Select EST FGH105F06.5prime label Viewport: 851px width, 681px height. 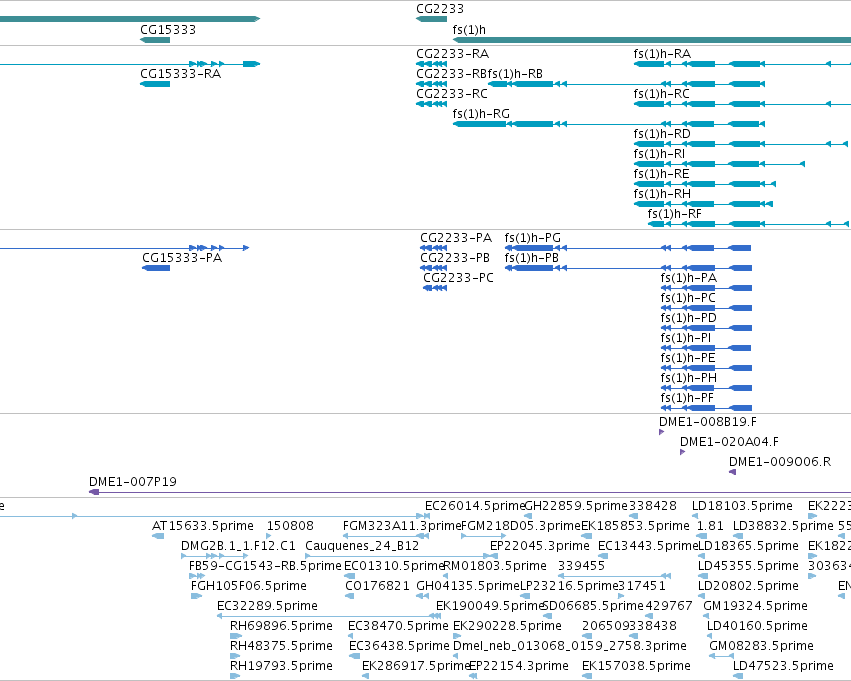click(249, 586)
